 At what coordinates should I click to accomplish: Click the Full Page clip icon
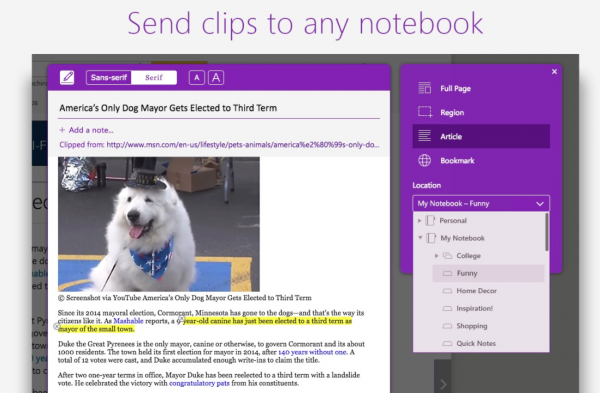(424, 88)
